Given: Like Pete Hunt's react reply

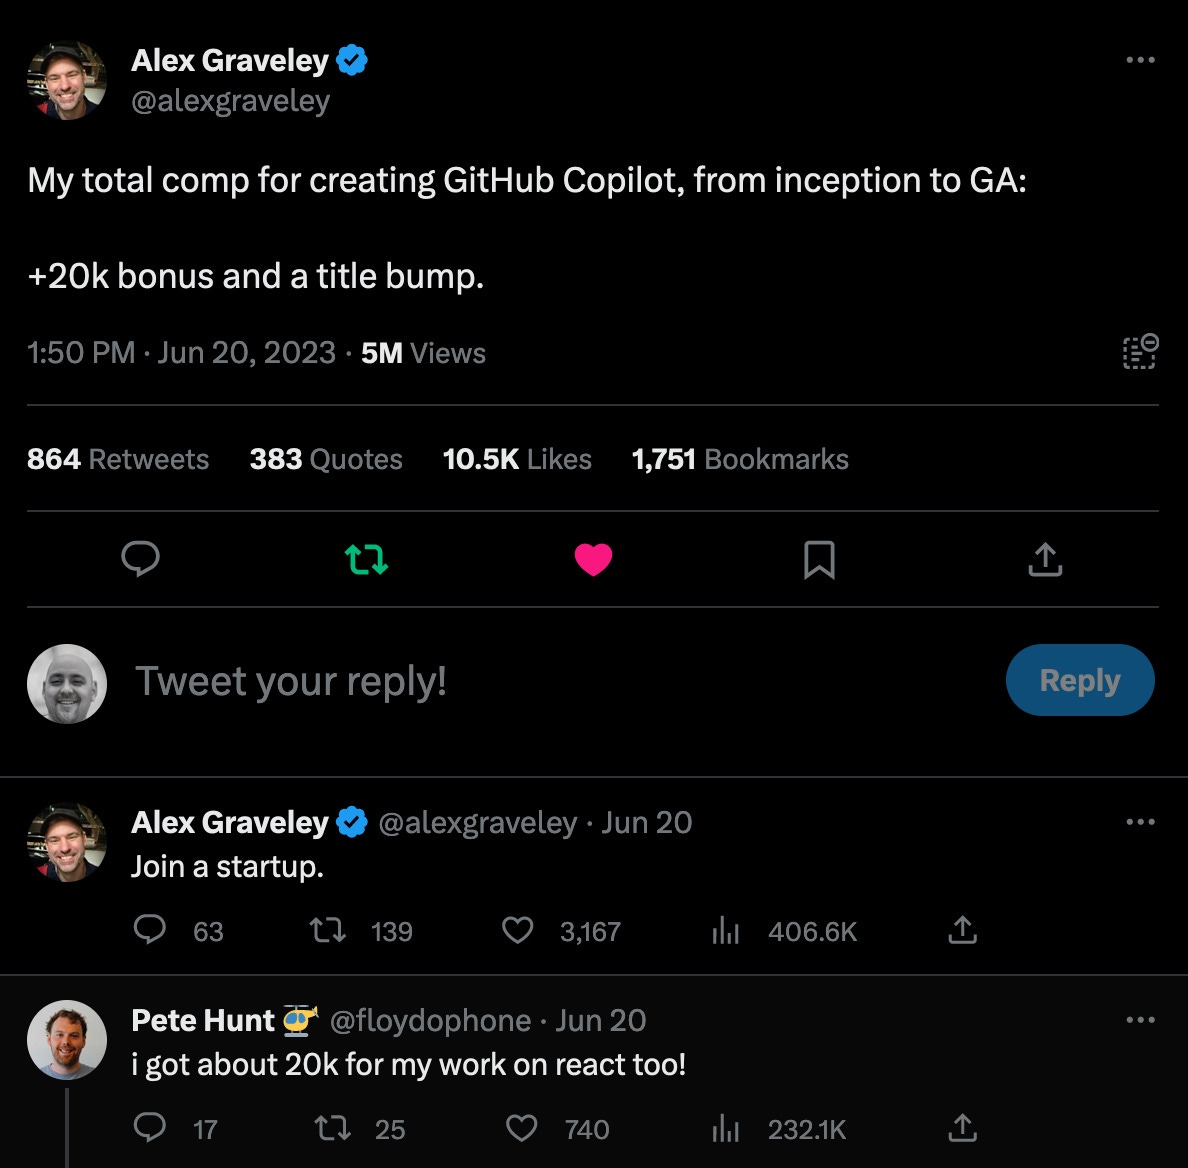Looking at the screenshot, I should click(521, 1129).
